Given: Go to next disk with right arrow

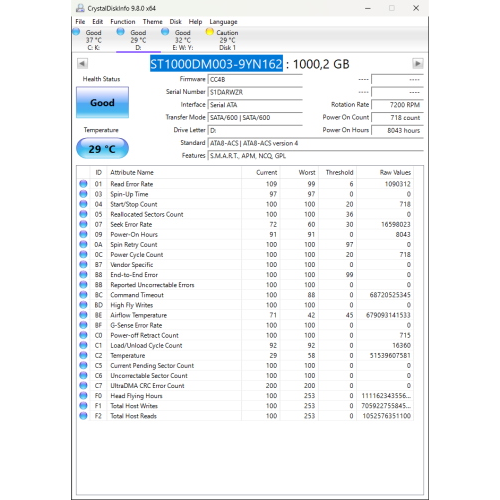Looking at the screenshot, I should click(418, 63).
